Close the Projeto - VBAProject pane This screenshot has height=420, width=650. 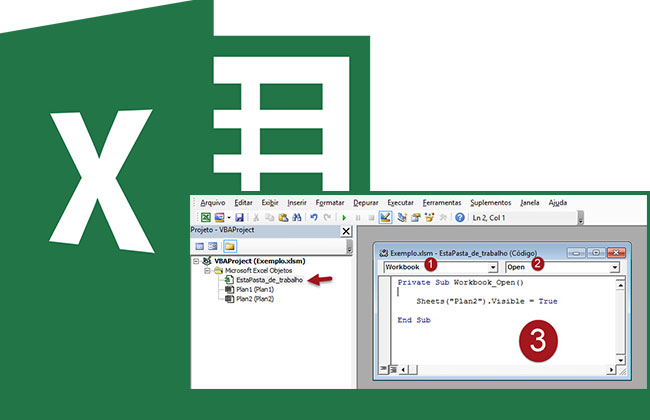346,231
